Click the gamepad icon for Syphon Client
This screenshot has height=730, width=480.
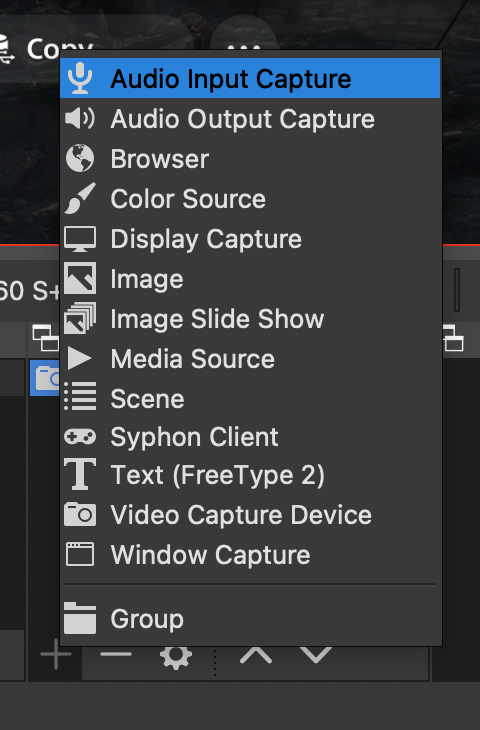pos(80,437)
